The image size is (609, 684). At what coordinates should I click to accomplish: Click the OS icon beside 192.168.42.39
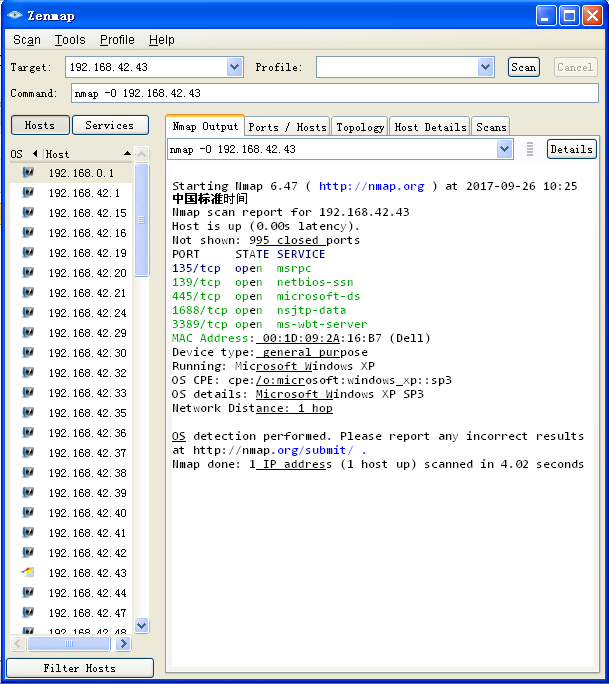point(28,492)
